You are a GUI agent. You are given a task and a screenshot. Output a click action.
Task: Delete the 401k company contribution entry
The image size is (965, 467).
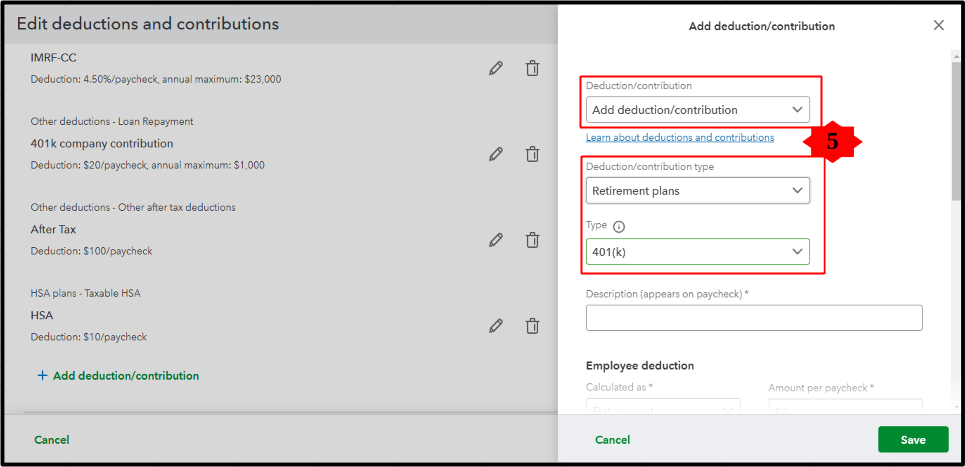[533, 154]
